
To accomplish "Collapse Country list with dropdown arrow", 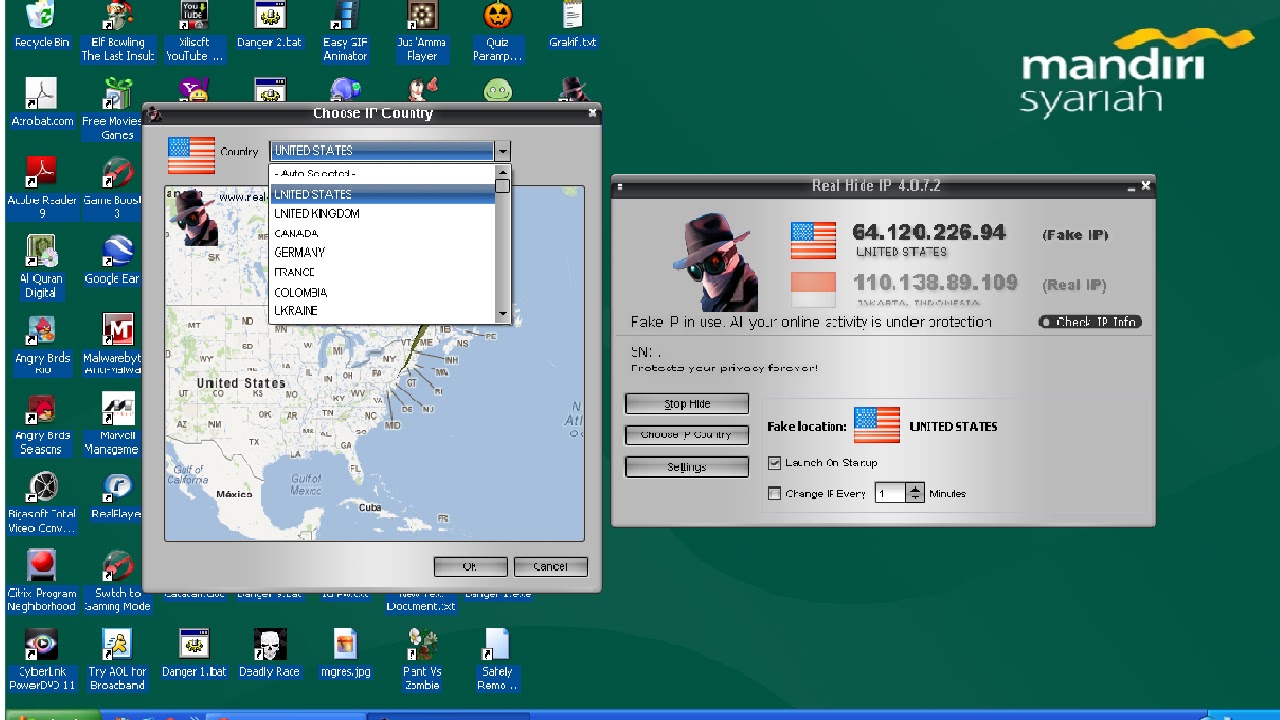I will (502, 151).
